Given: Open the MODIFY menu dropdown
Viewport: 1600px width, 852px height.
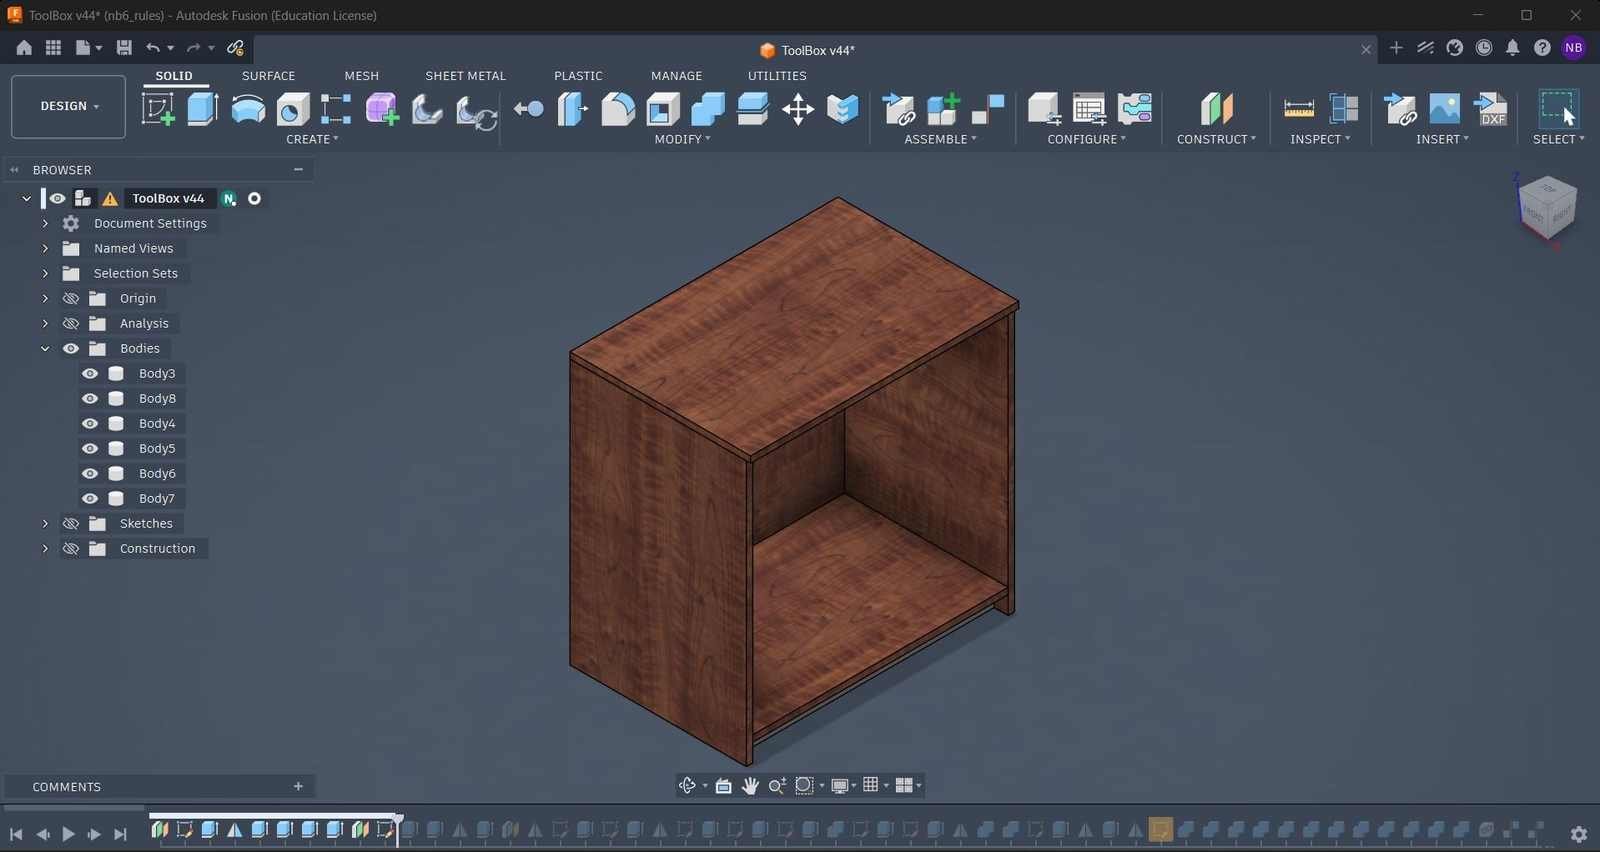Looking at the screenshot, I should click(682, 139).
